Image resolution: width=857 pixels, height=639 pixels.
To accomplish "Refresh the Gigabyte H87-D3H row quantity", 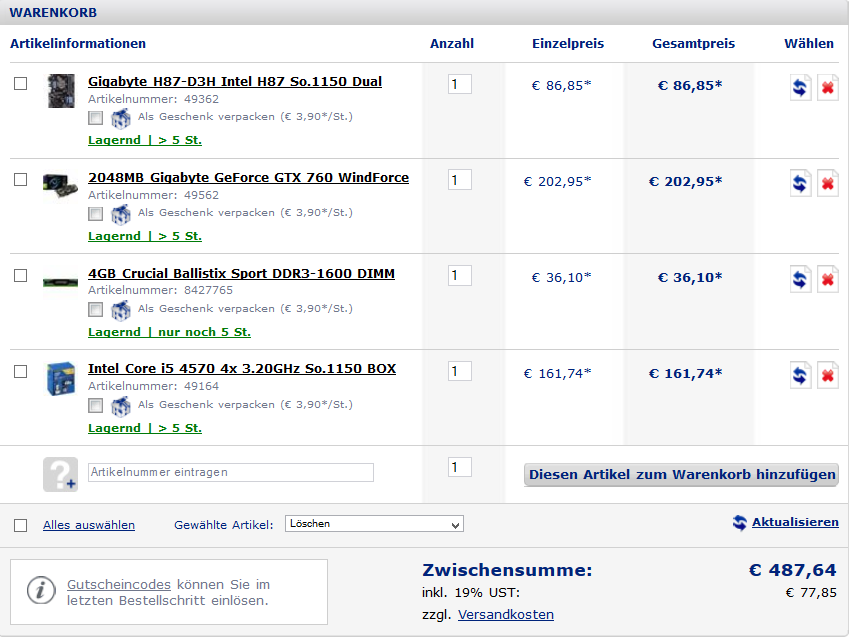I will click(x=800, y=87).
